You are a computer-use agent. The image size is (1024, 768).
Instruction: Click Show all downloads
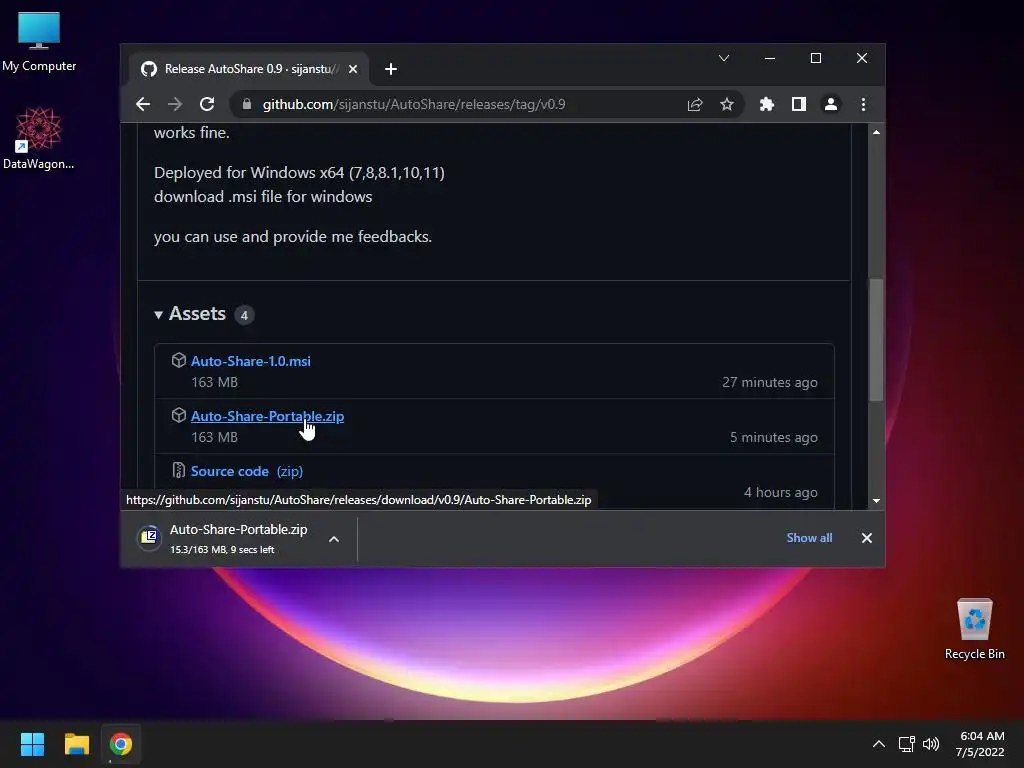pos(809,537)
